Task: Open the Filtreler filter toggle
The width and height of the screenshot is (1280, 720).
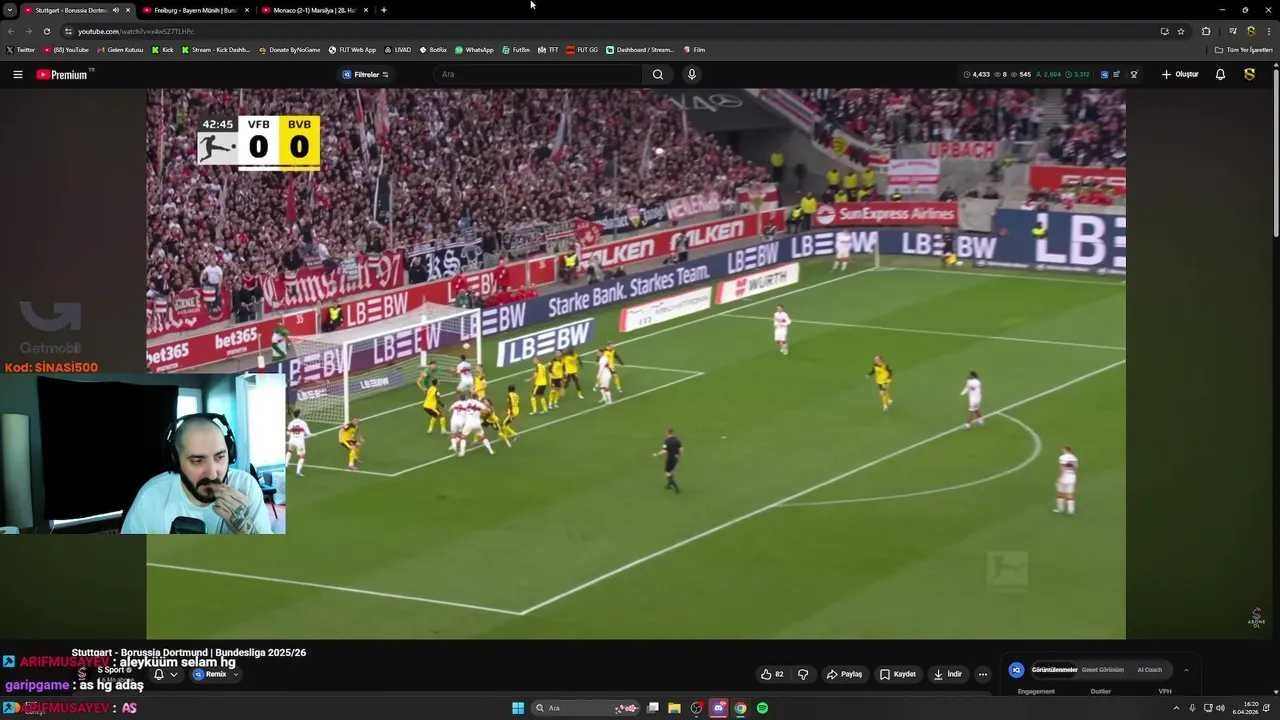Action: 366,74
